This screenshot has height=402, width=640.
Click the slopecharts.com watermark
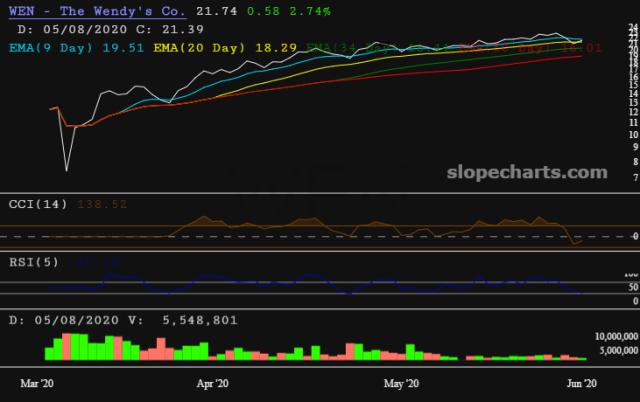[x=527, y=173]
